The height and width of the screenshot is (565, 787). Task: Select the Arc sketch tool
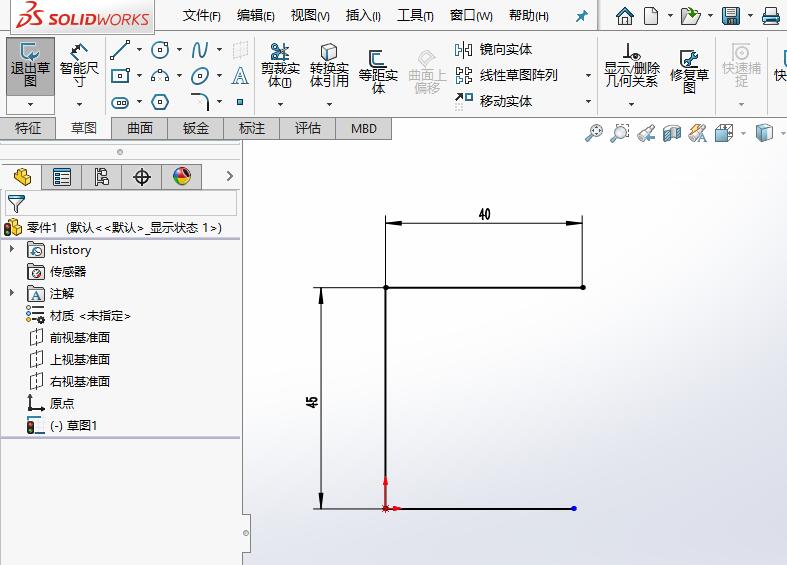tap(160, 76)
